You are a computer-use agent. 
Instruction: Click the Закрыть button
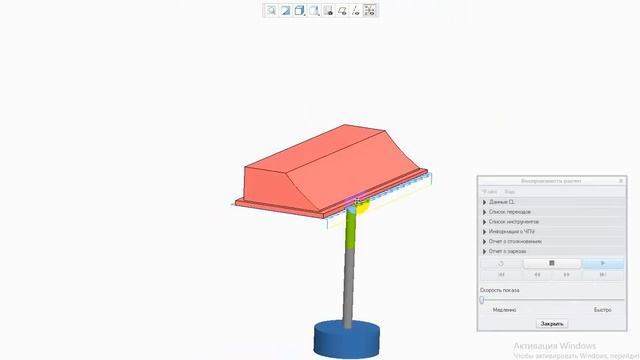tap(552, 324)
